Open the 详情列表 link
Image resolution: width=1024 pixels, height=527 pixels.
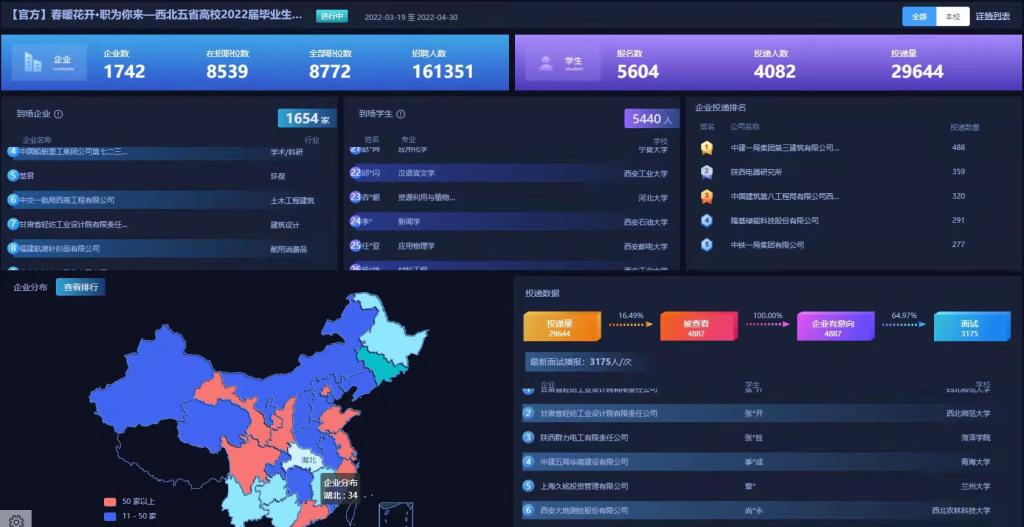click(x=993, y=17)
